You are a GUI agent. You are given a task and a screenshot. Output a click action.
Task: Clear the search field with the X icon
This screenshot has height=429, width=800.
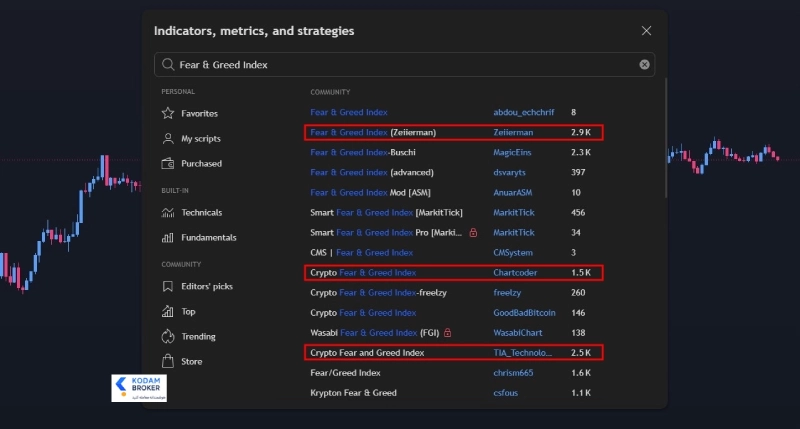tap(644, 64)
